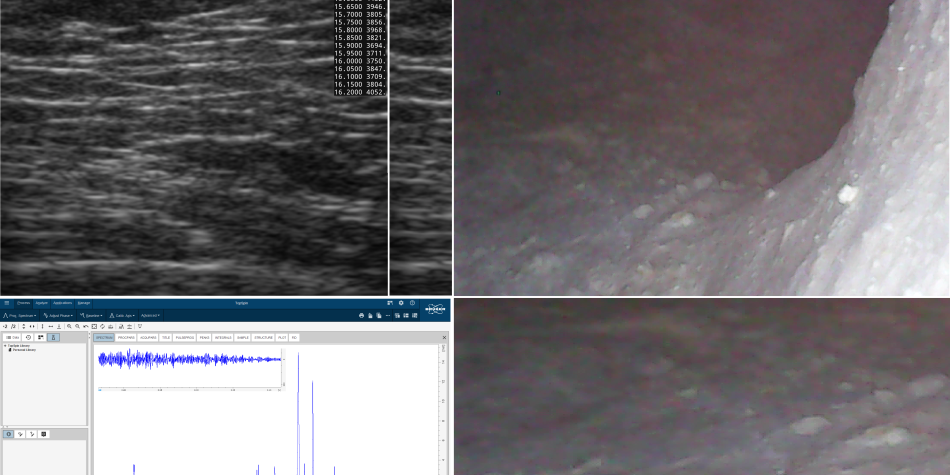950x475 pixels.
Task: Collapse the Template Library tree node
Action: click(x=5, y=346)
